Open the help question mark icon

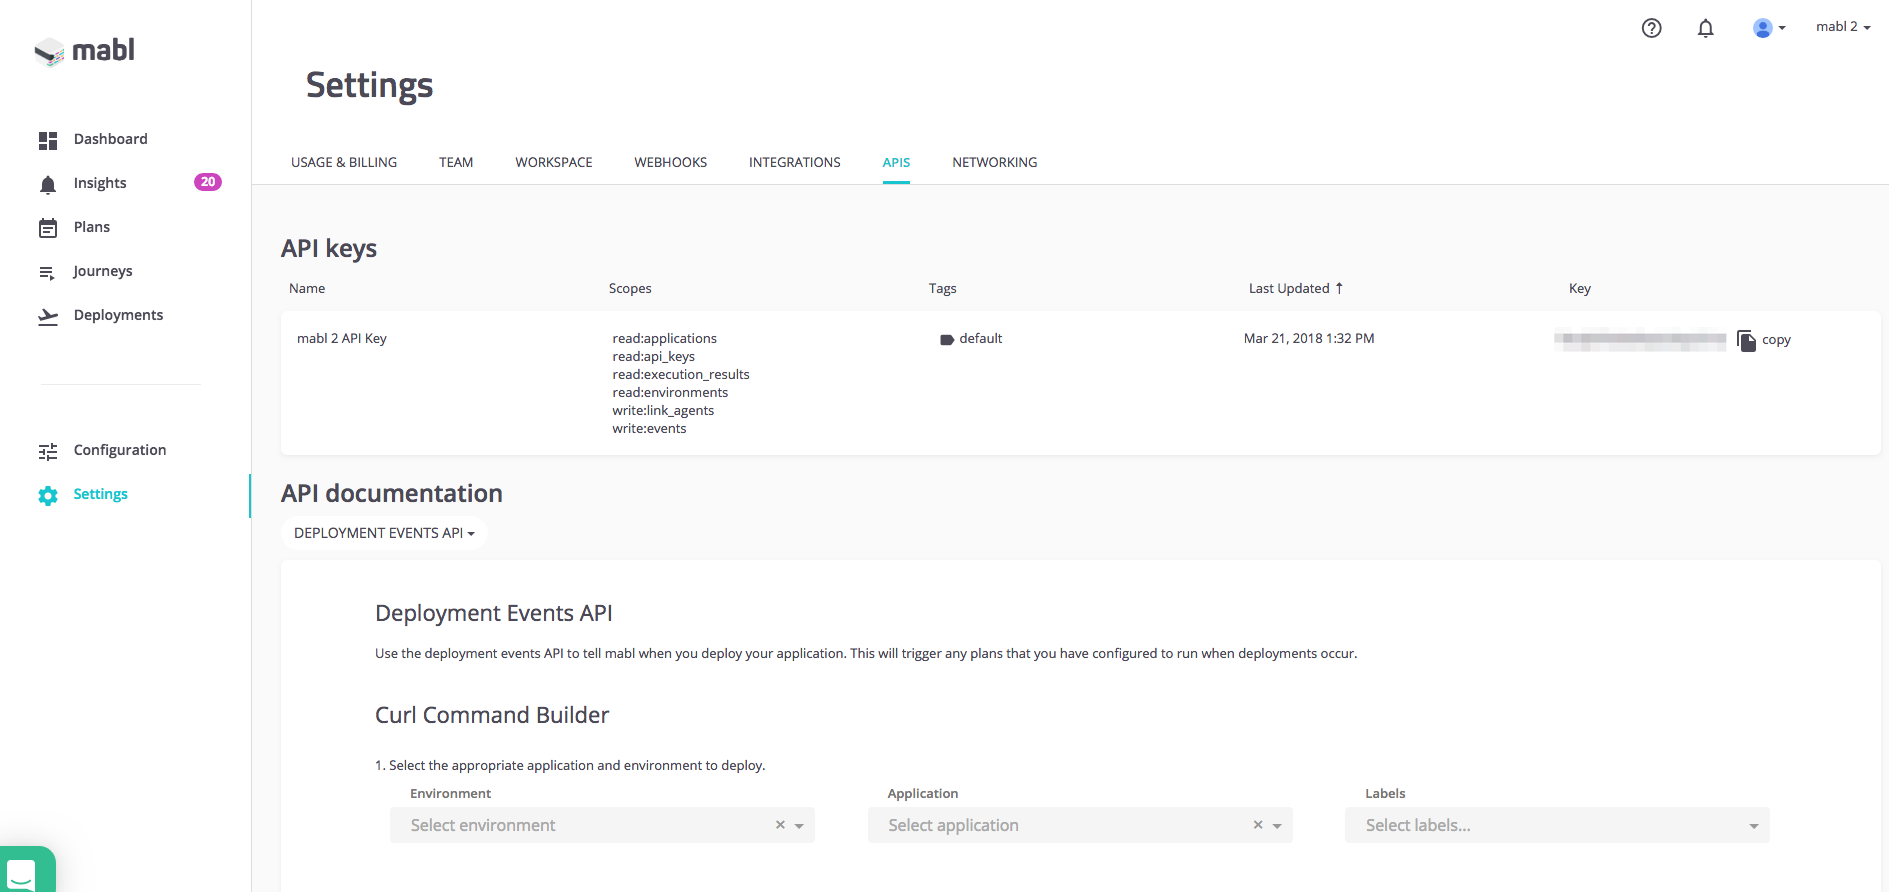[1652, 28]
